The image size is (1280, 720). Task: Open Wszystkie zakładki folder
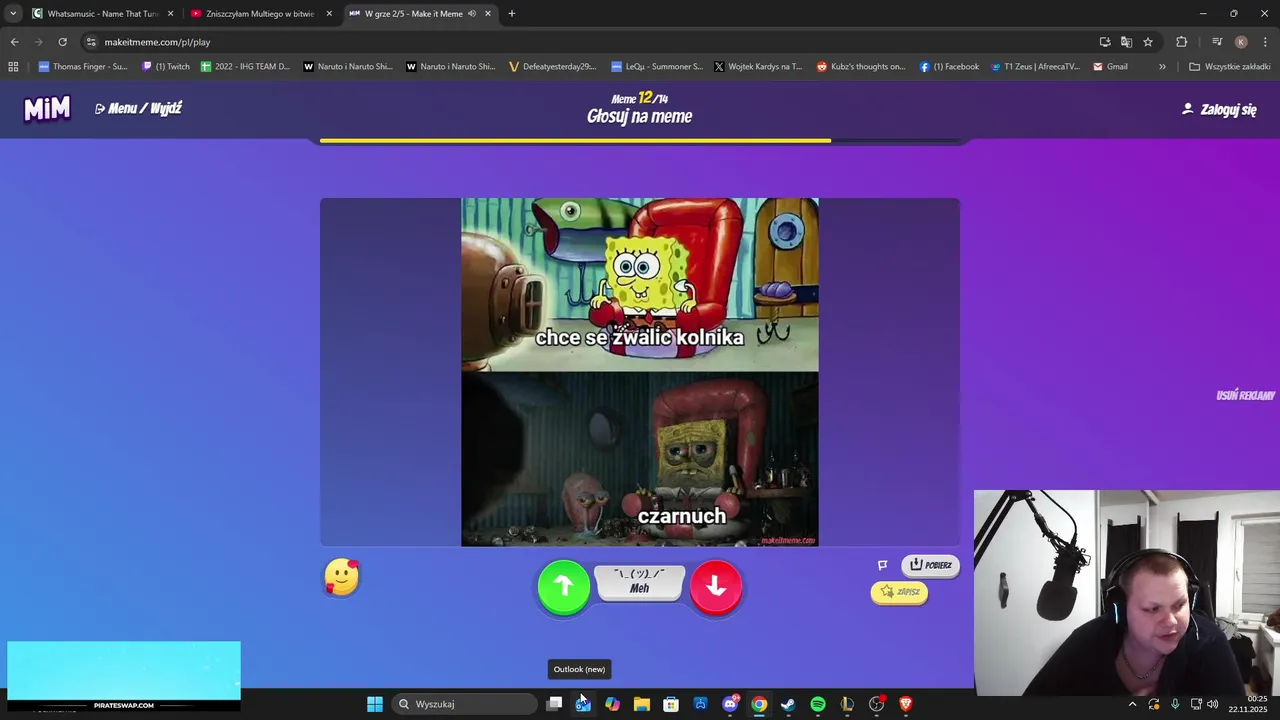click(x=1229, y=67)
